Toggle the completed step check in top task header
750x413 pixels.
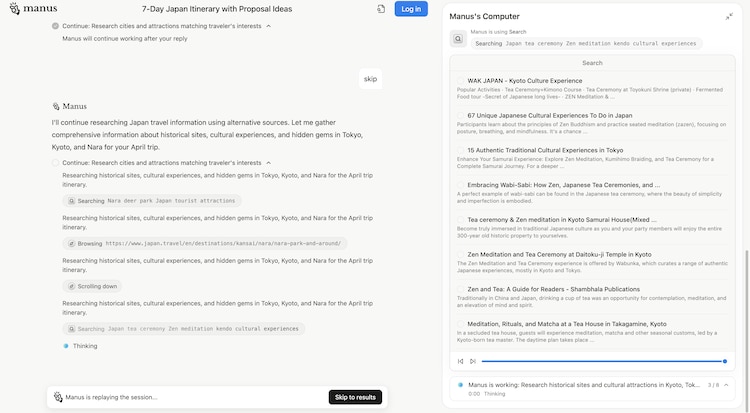tap(55, 25)
